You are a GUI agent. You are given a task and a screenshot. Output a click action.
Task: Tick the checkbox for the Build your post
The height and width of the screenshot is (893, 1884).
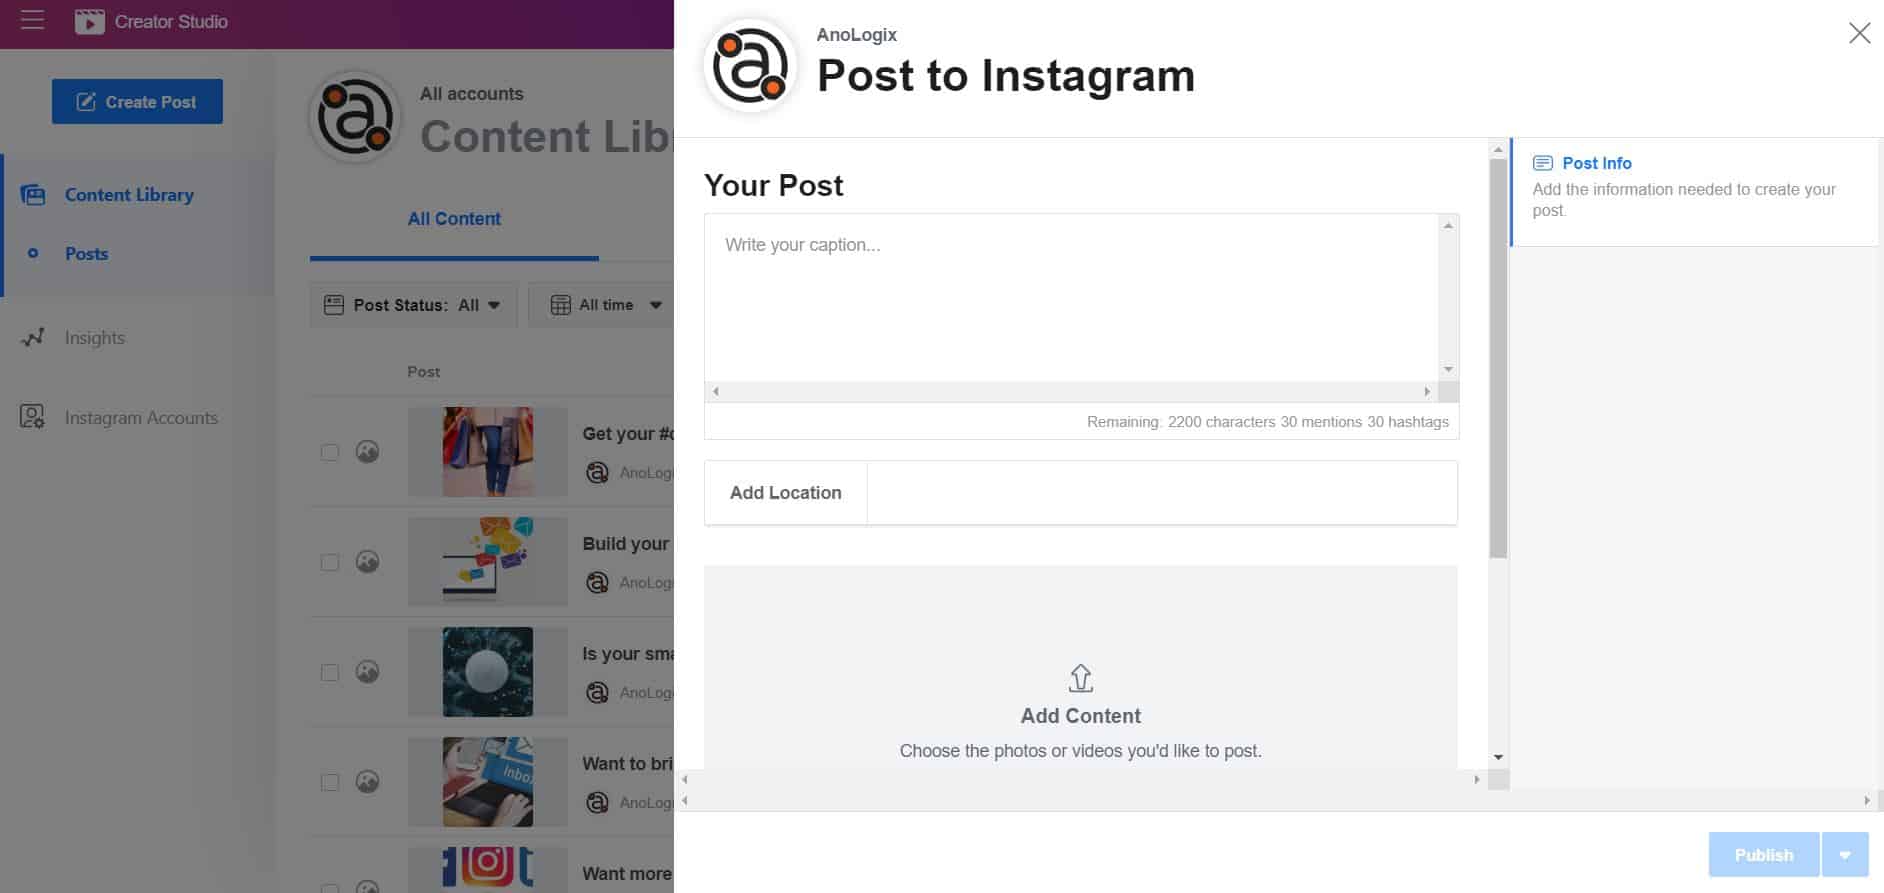click(x=330, y=562)
